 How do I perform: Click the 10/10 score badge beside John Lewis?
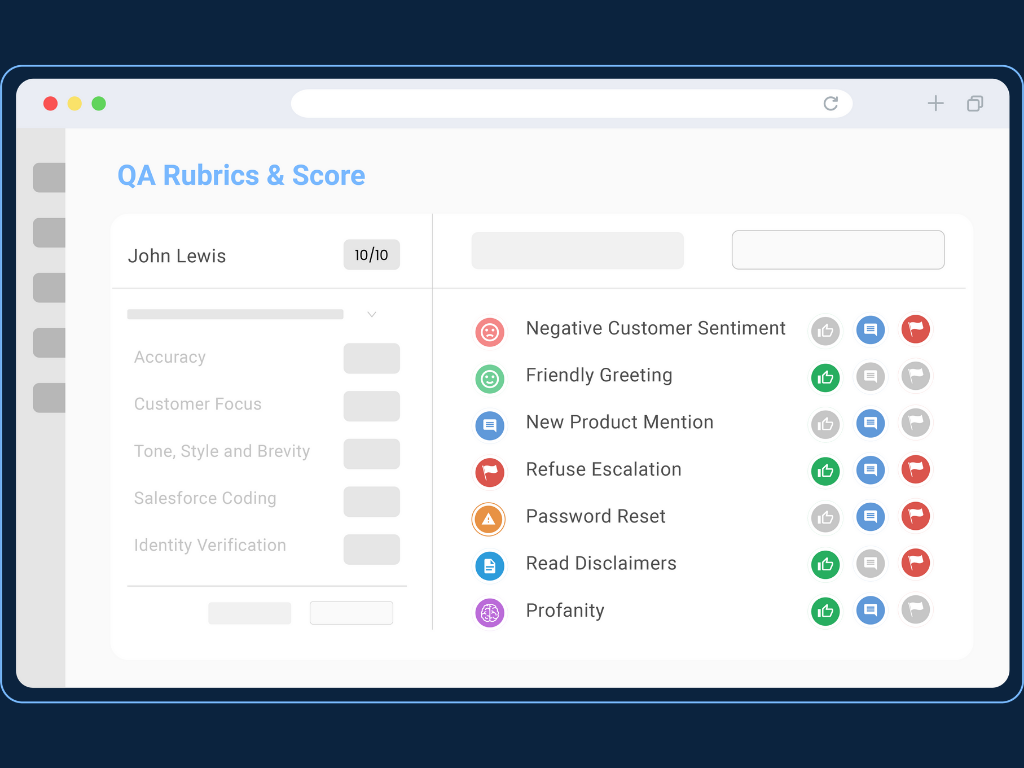click(x=371, y=255)
